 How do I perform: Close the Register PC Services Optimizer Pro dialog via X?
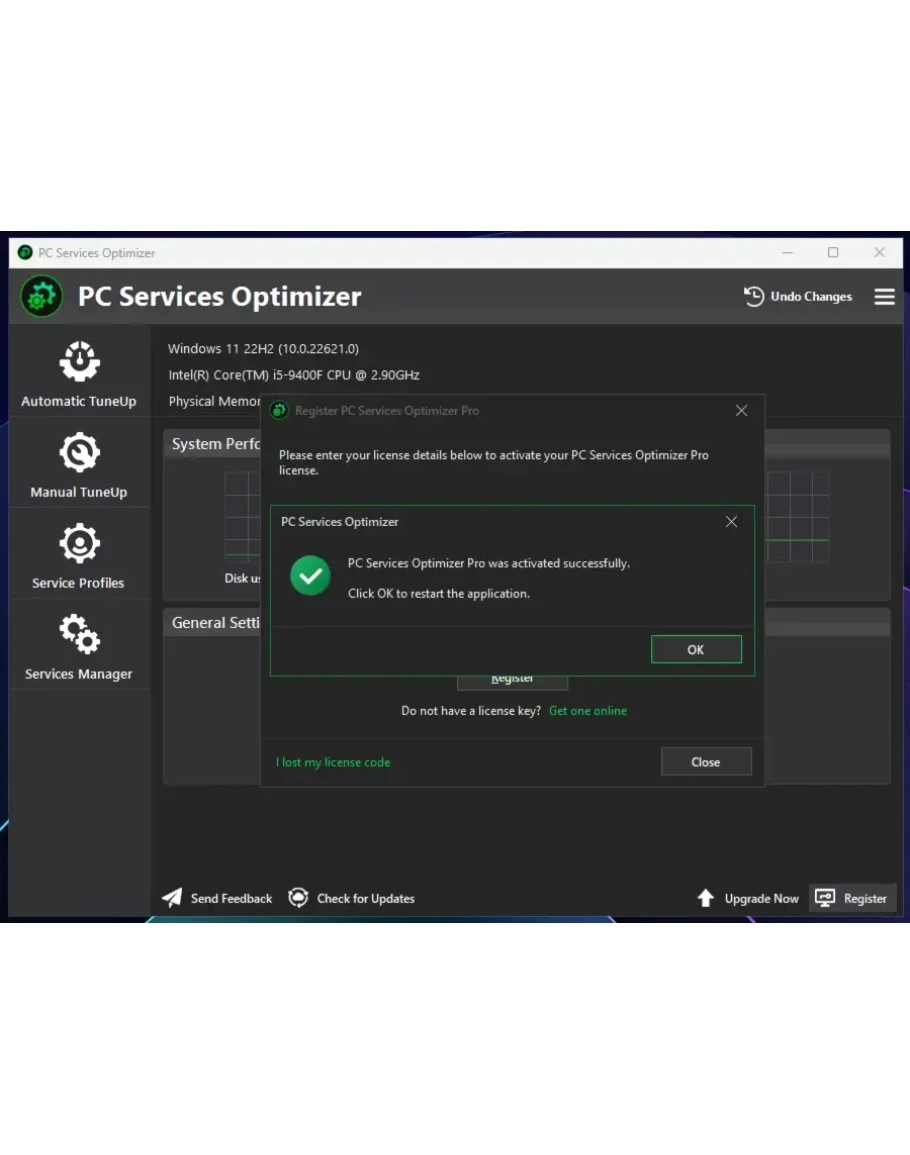(x=741, y=411)
